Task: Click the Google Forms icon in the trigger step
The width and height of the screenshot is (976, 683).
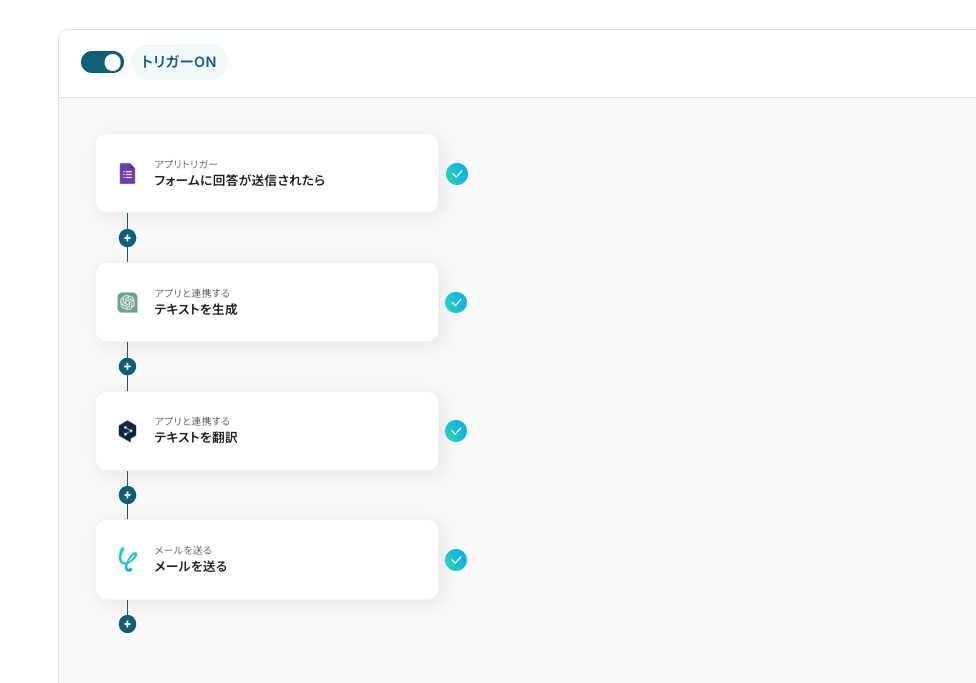Action: coord(128,174)
